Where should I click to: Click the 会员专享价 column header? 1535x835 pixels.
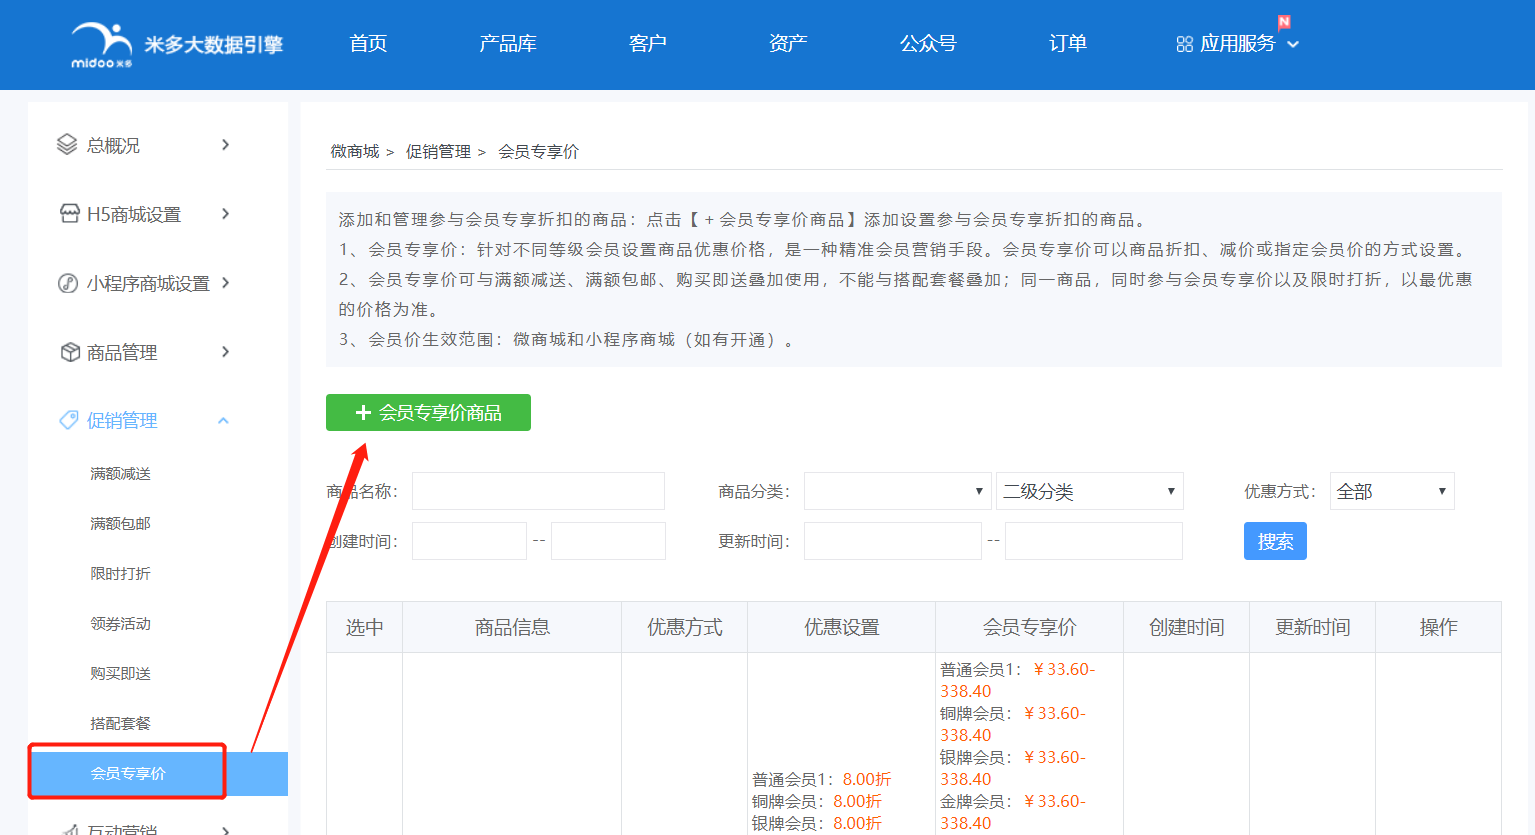[x=1029, y=627]
